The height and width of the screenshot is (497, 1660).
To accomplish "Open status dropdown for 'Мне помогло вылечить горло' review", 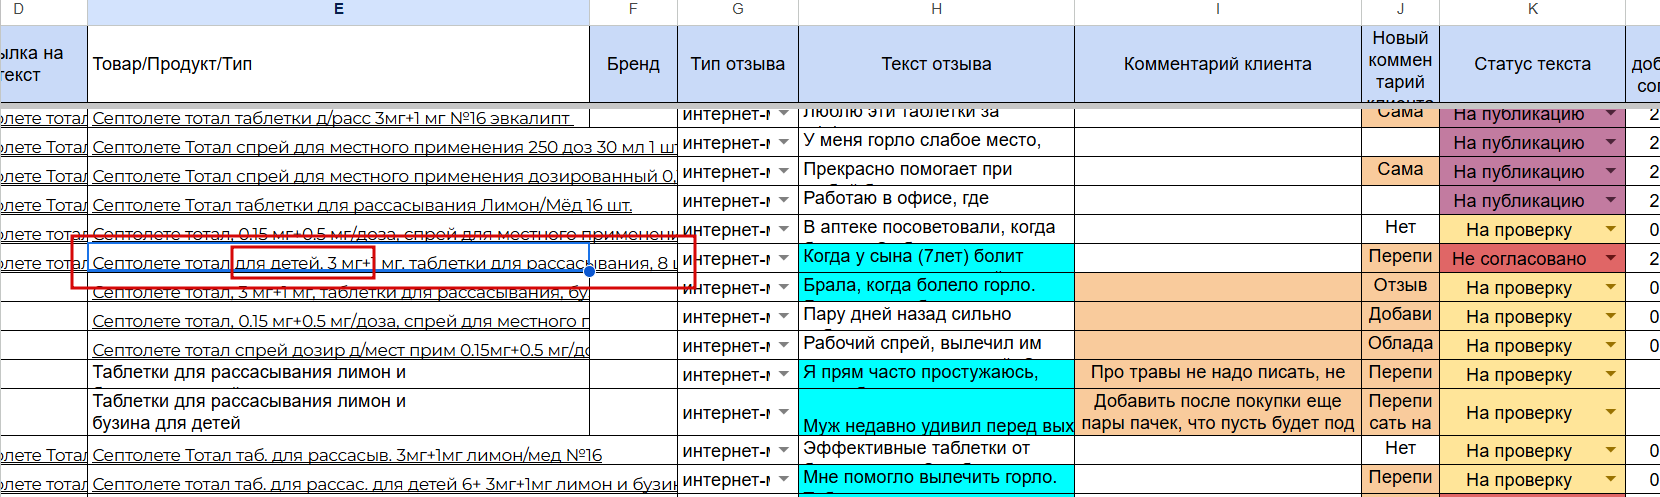I will 1611,480.
